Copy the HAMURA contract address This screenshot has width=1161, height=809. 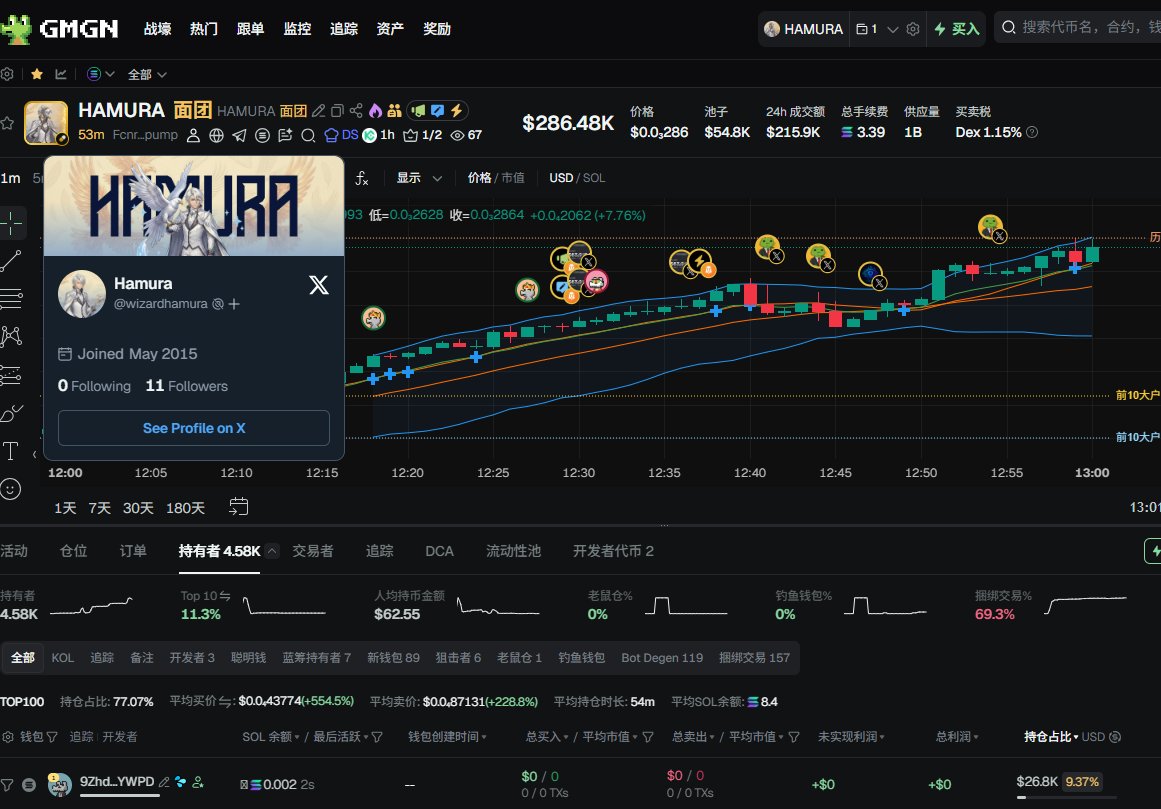coord(337,110)
